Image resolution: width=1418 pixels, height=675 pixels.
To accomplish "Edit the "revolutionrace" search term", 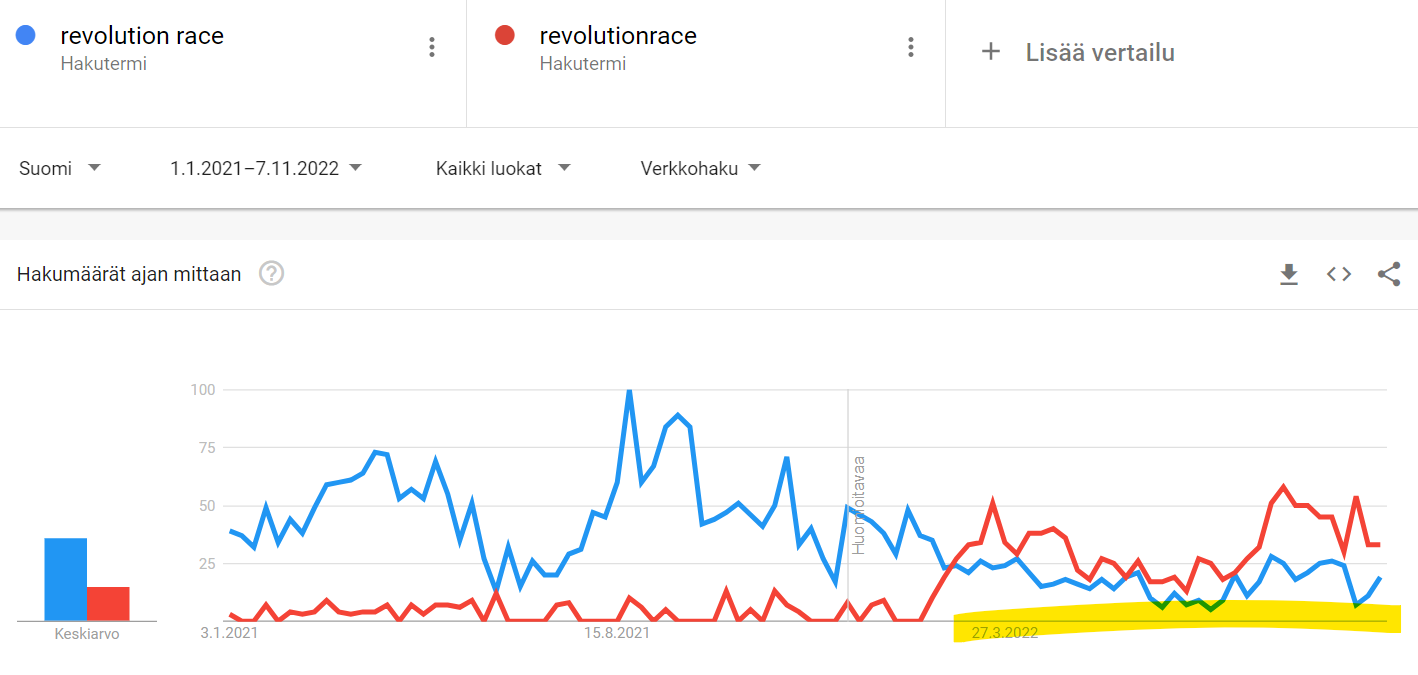I will [618, 36].
